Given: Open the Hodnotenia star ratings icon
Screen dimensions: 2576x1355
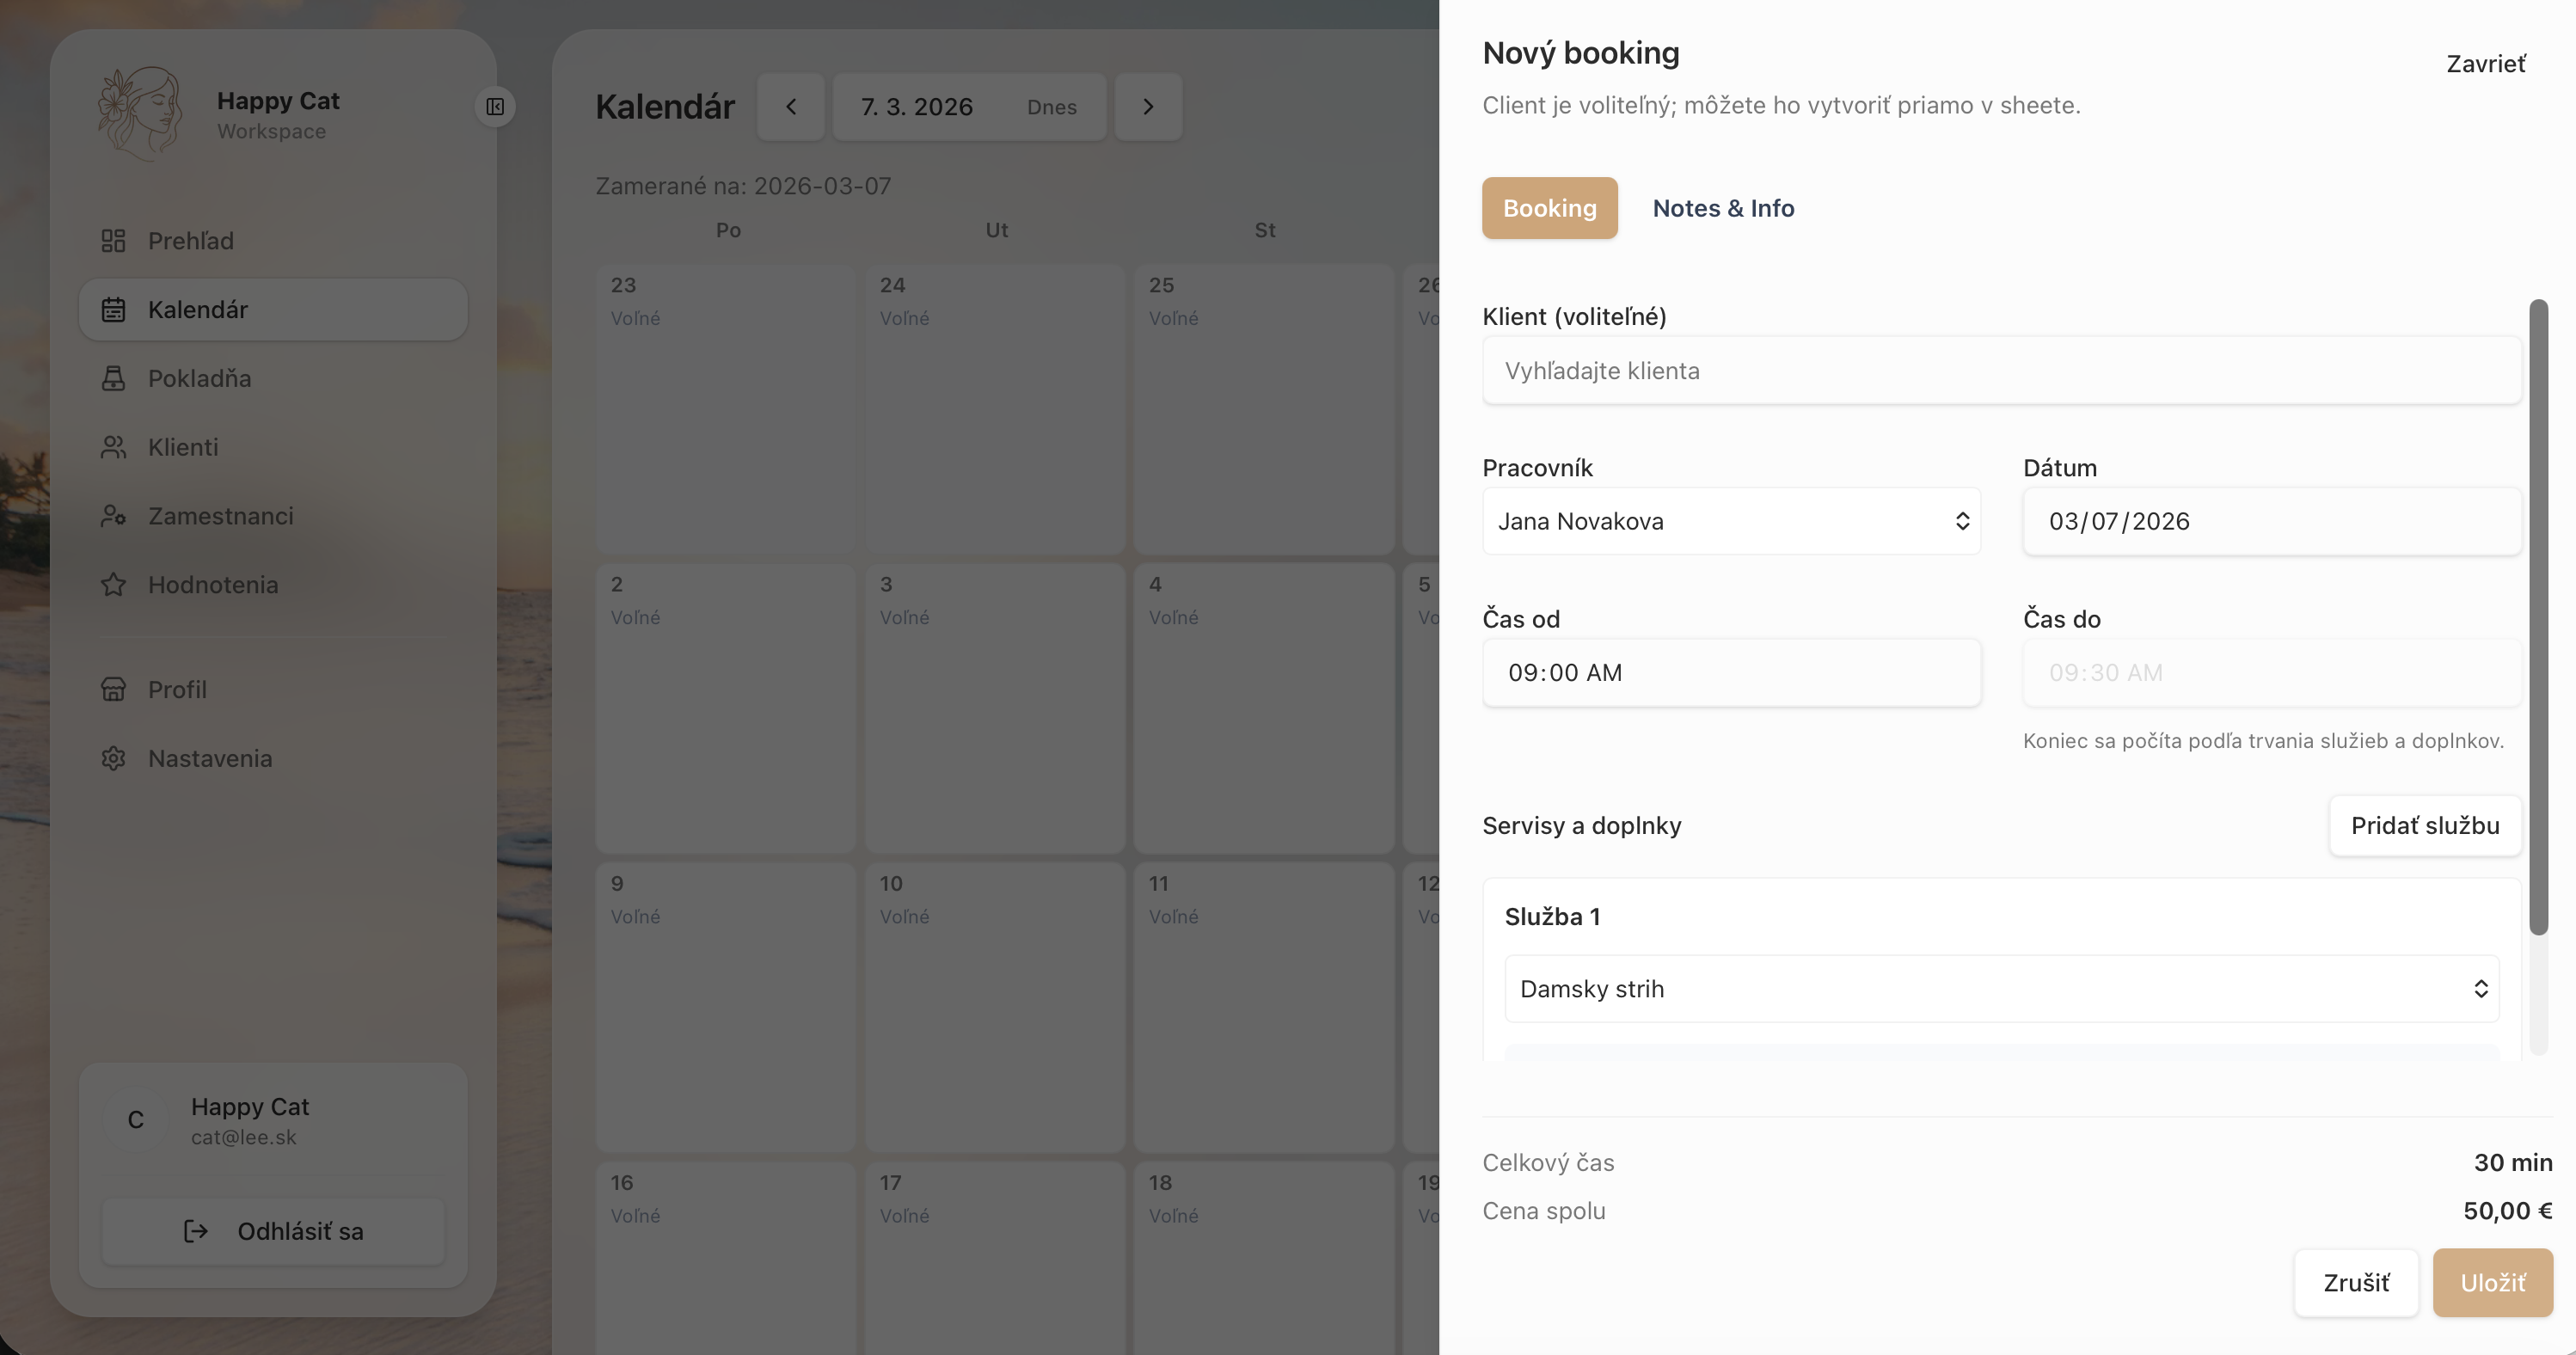Looking at the screenshot, I should click(113, 584).
